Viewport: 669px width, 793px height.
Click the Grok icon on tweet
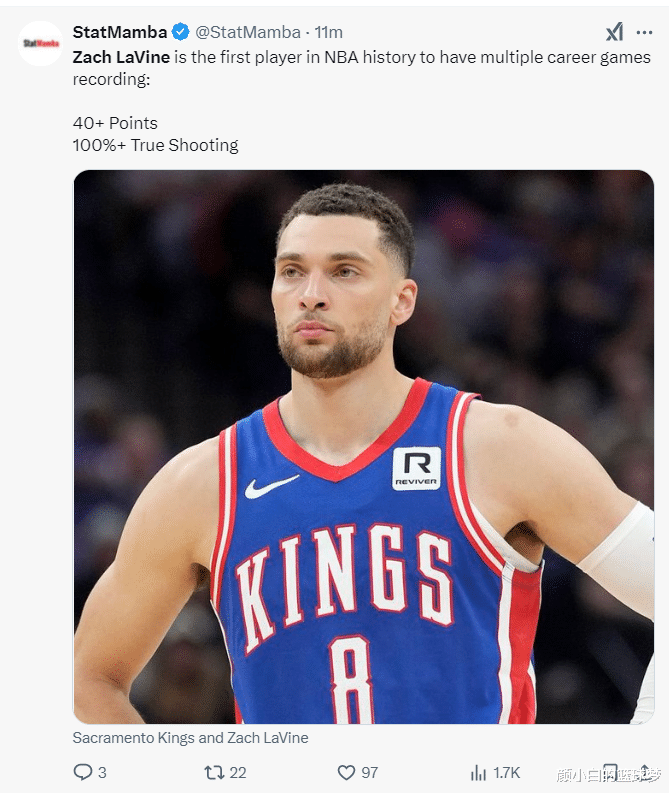[x=615, y=32]
